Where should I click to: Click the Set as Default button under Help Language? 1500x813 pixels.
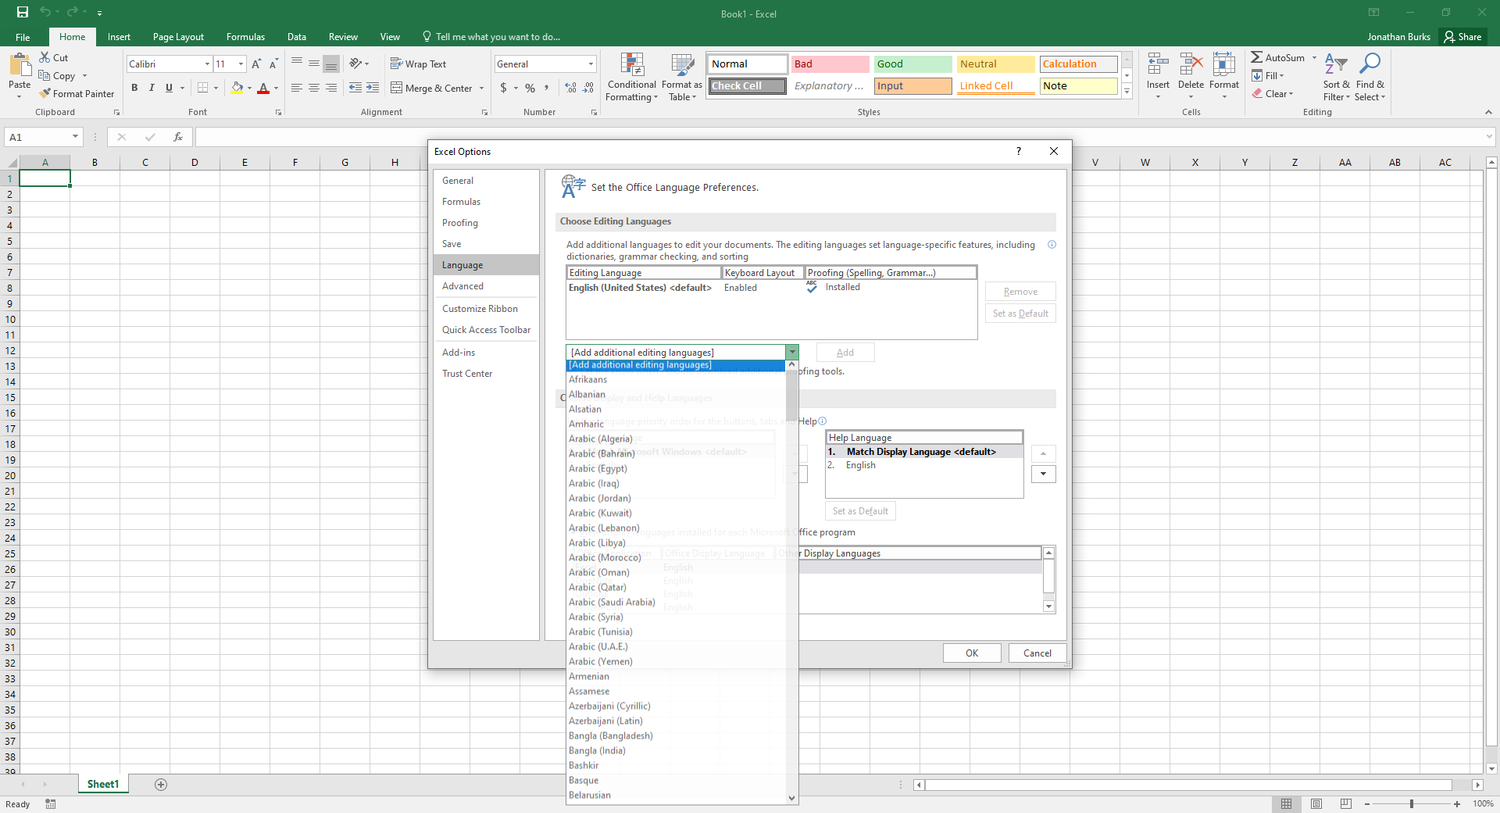[860, 510]
